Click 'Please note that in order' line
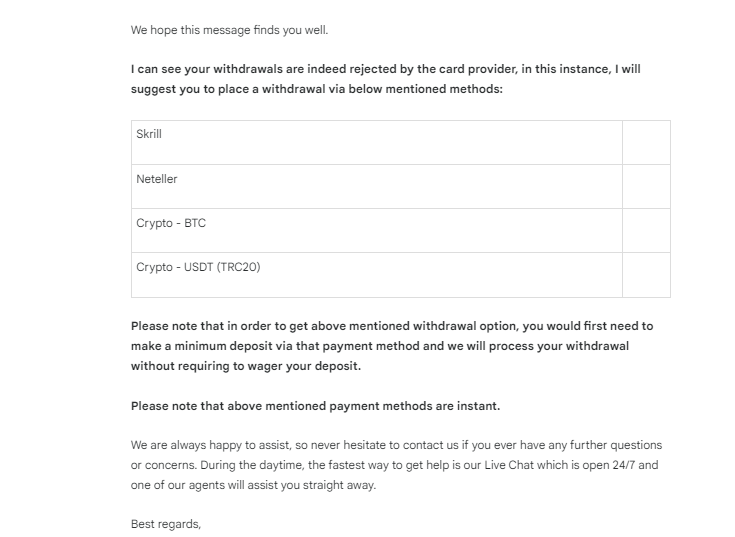735x537 pixels. [392, 326]
